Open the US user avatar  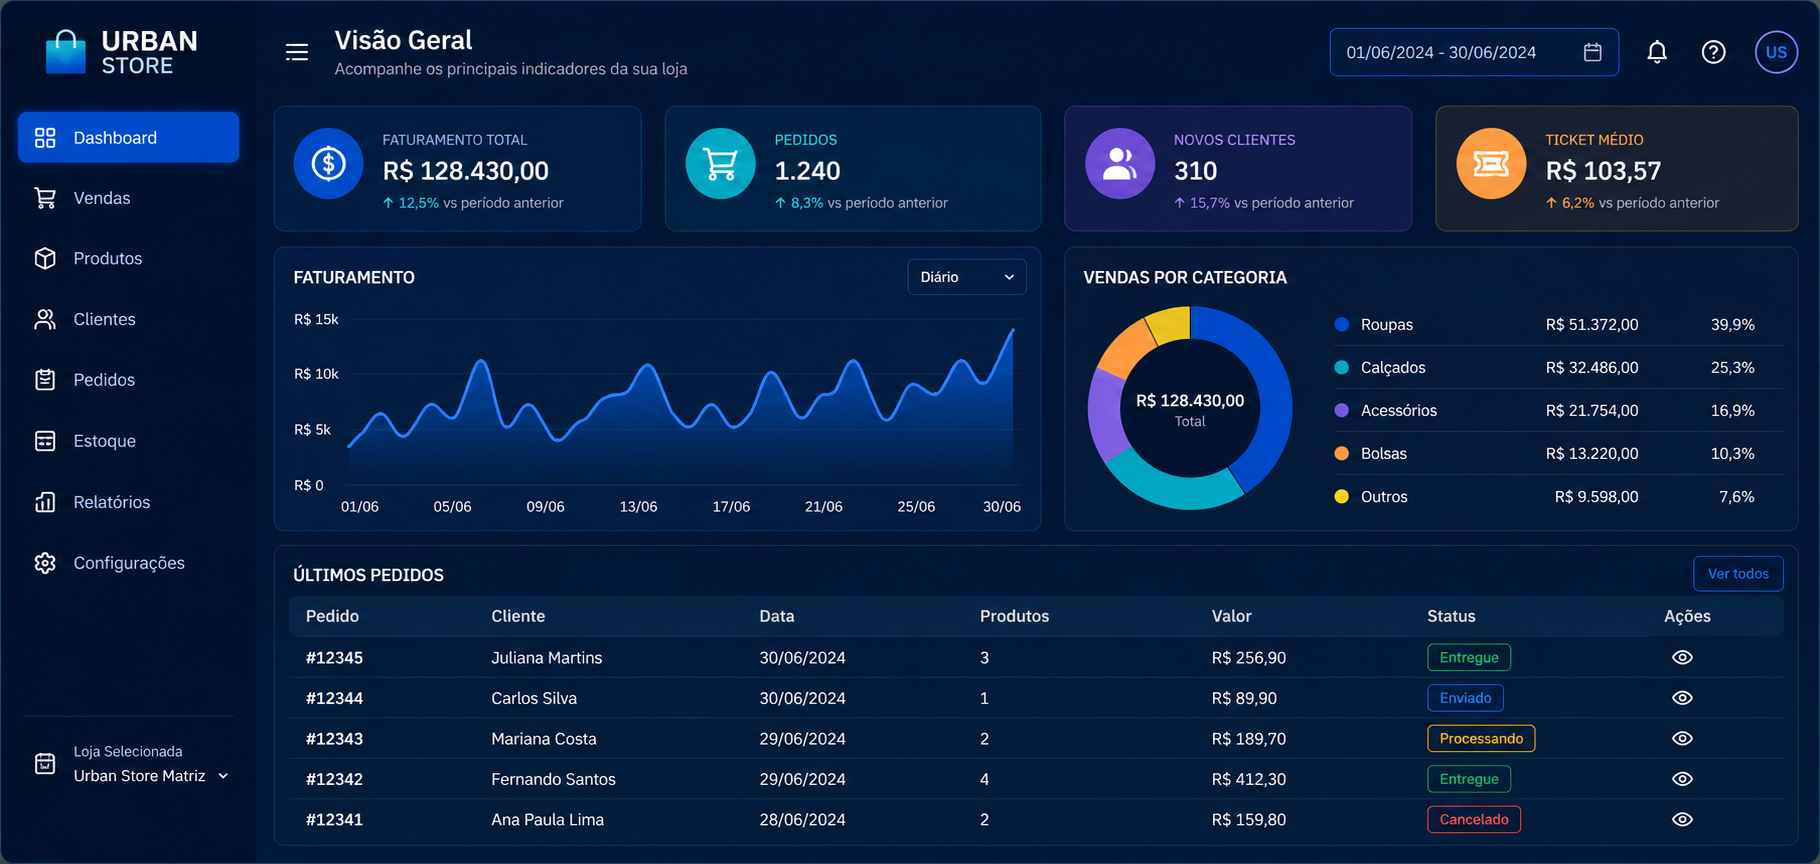pos(1776,52)
